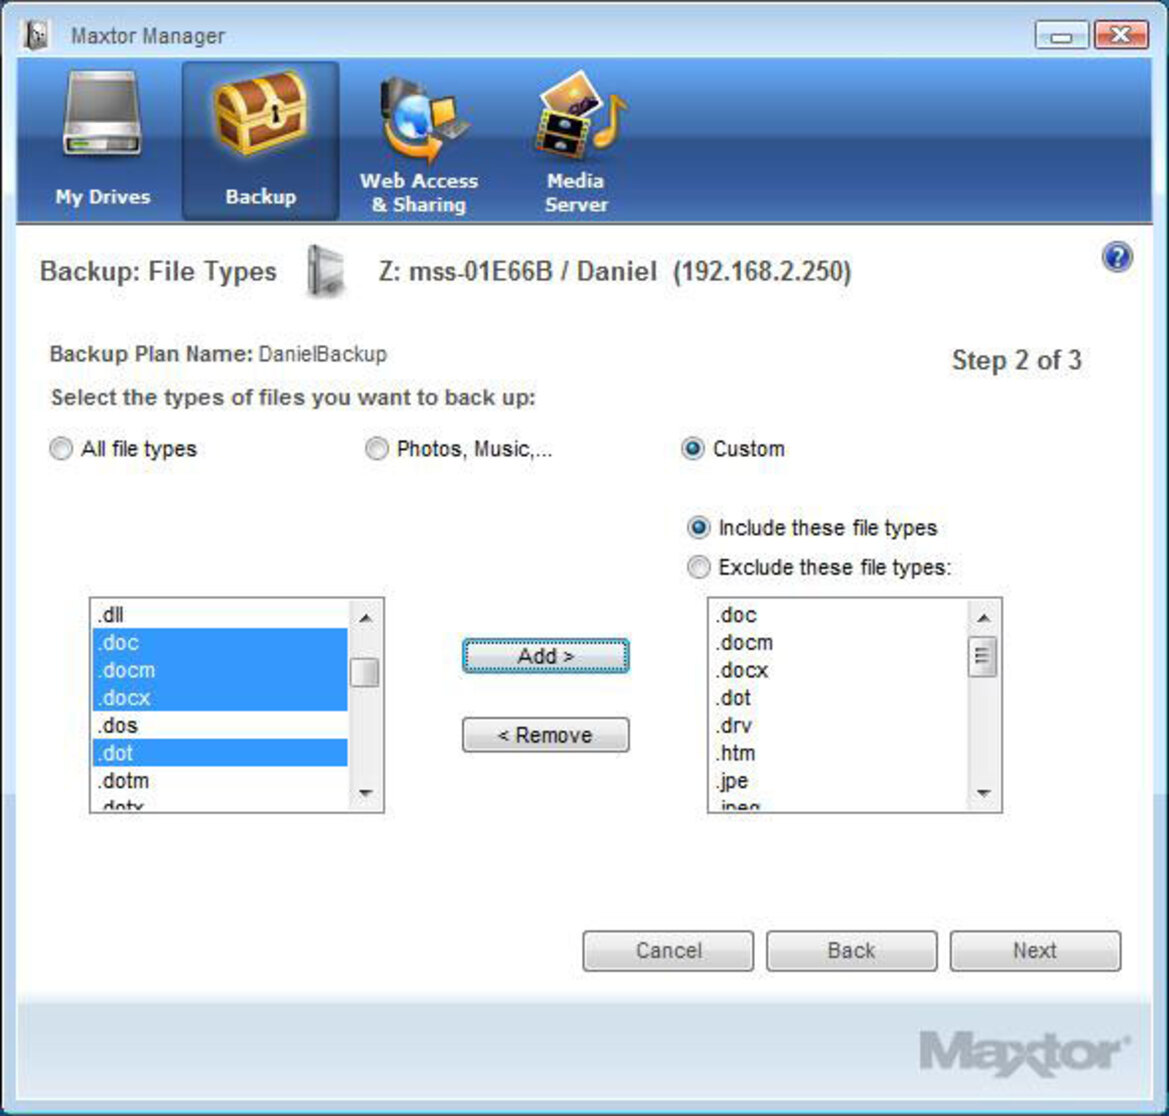Select .dotm in the left list

(x=220, y=781)
